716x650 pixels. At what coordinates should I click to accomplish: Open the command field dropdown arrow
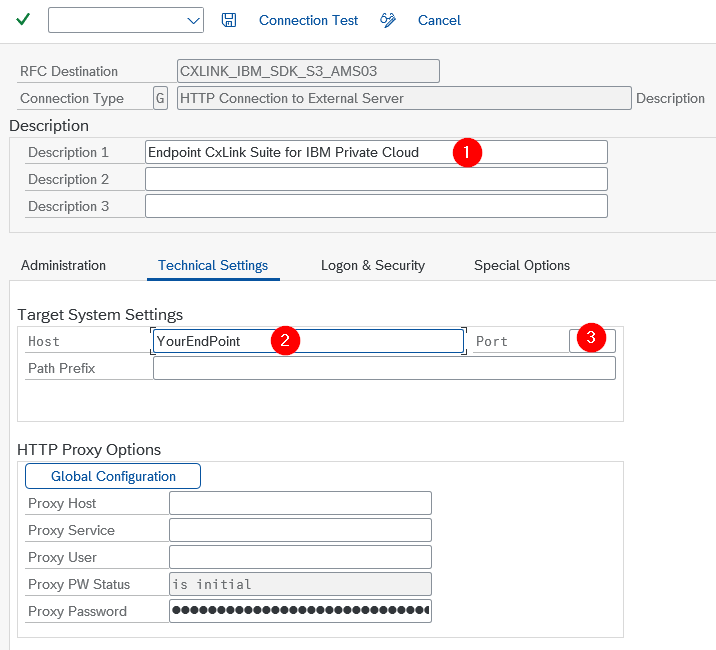(194, 21)
